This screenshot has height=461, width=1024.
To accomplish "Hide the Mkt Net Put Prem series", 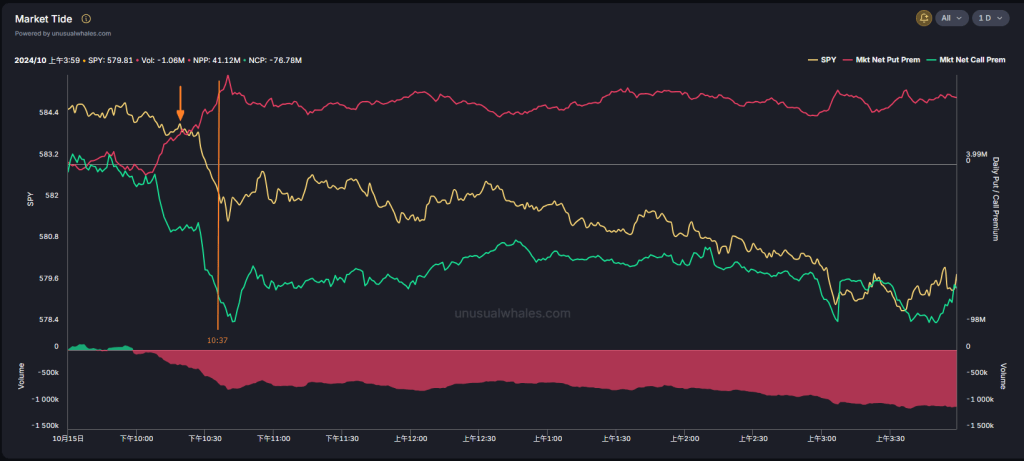I will point(882,61).
